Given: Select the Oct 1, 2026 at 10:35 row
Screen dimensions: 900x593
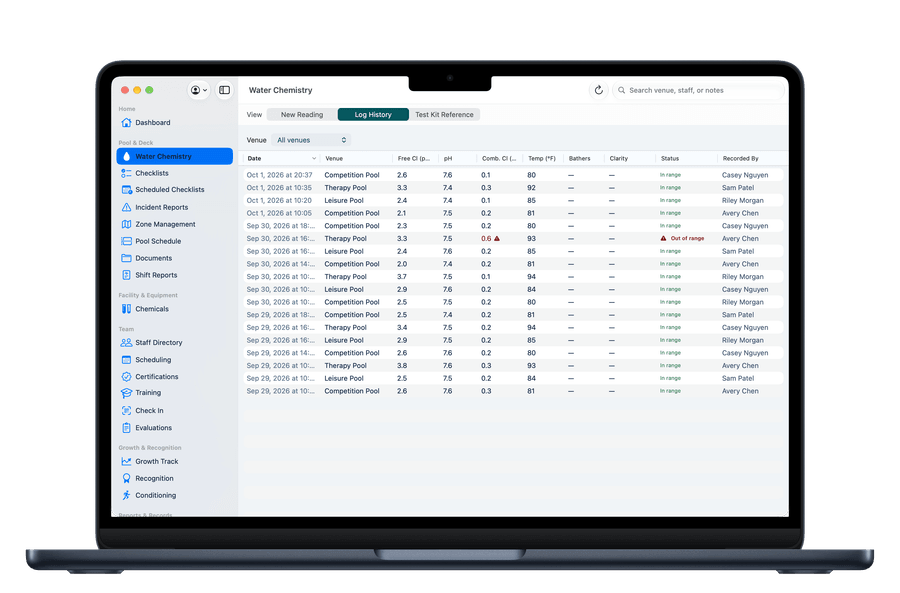Looking at the screenshot, I should (513, 188).
